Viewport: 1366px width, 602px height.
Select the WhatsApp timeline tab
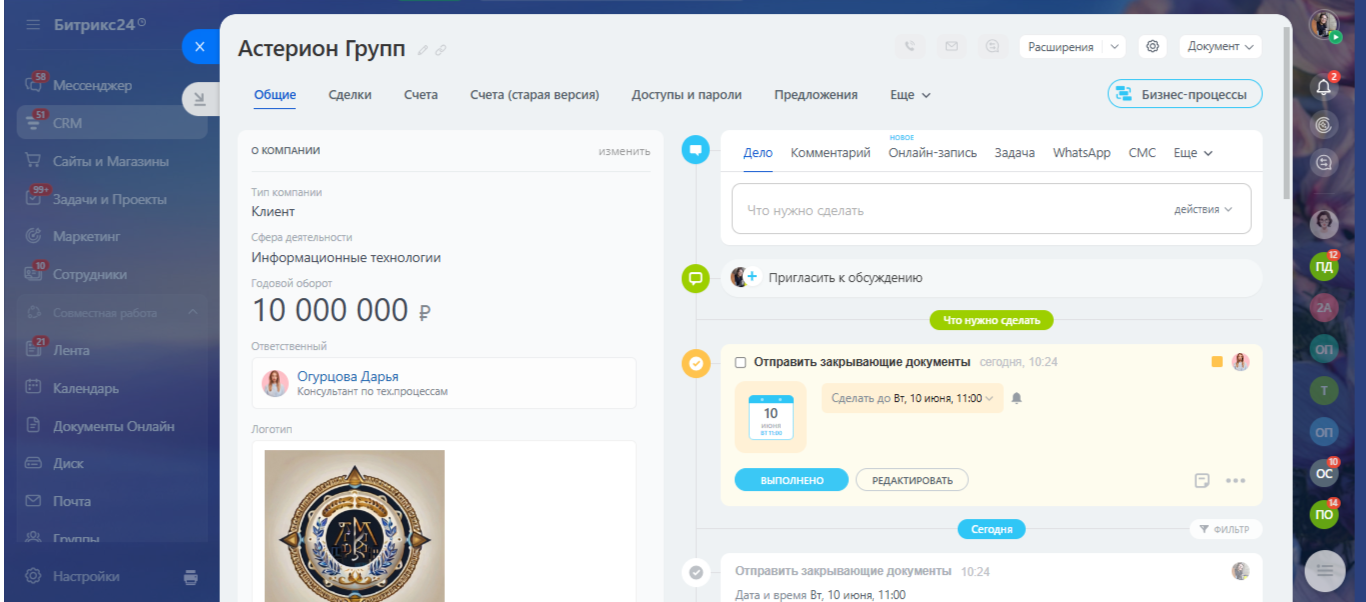pos(1082,153)
